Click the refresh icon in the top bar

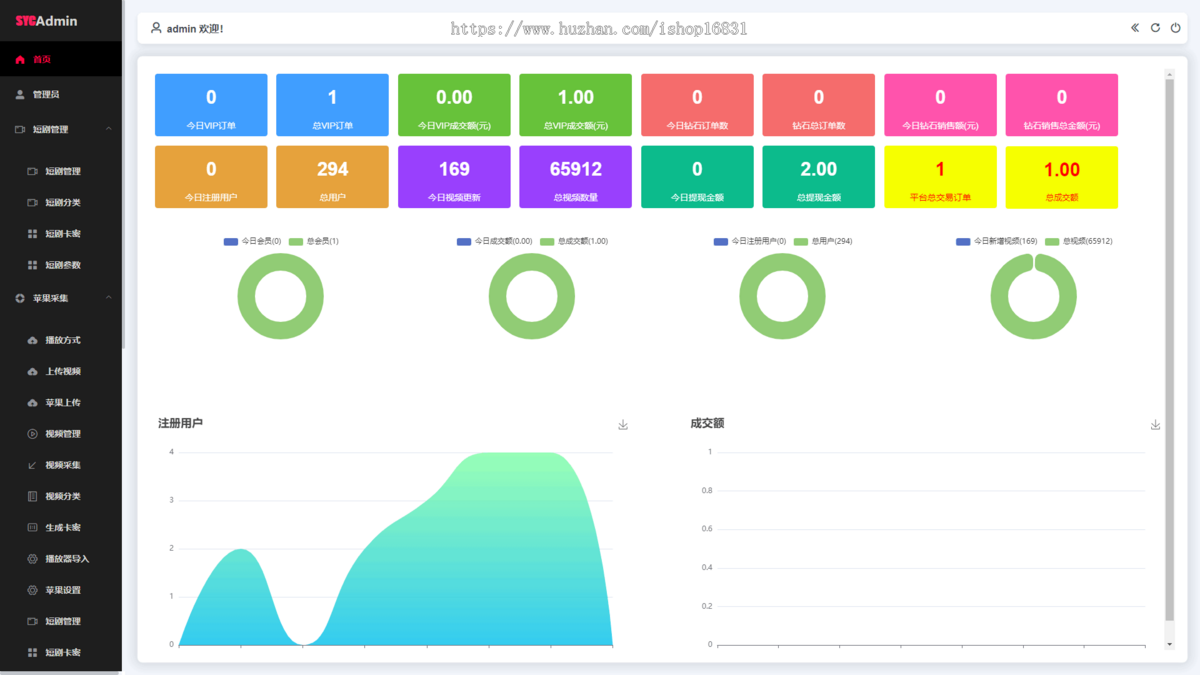point(1155,28)
